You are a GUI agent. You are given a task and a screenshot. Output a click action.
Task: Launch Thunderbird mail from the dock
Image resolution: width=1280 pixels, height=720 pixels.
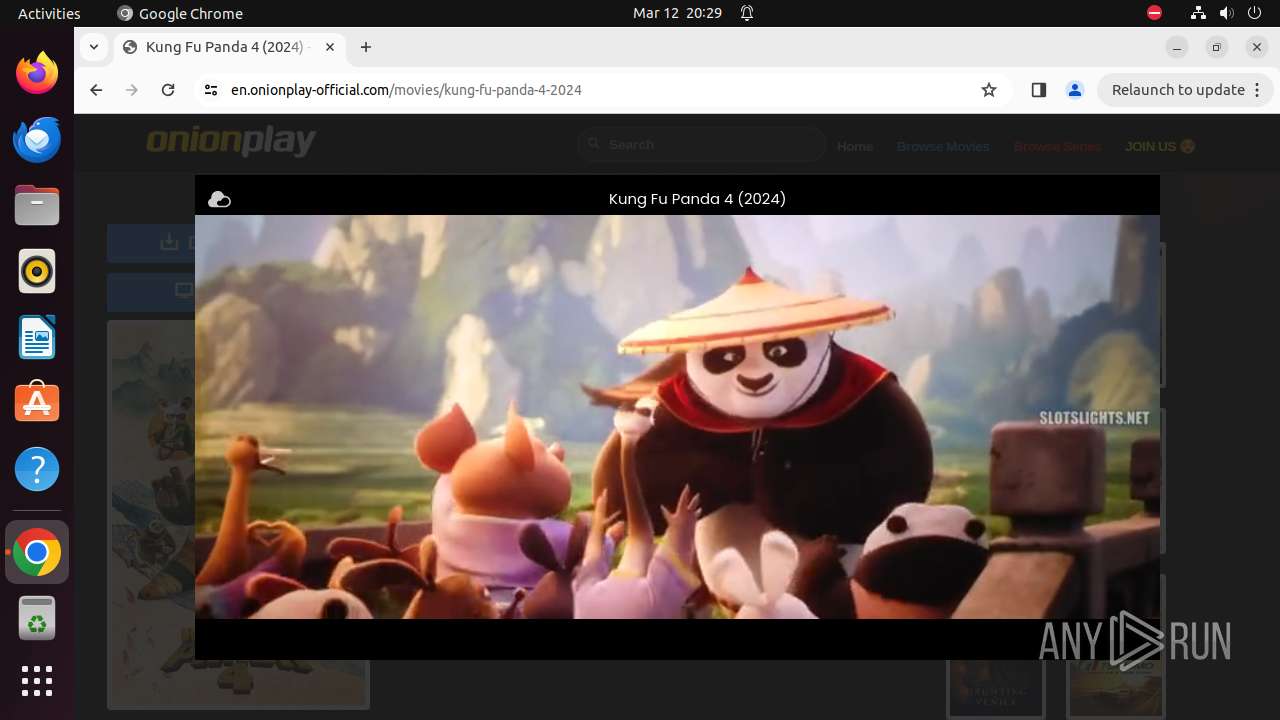click(37, 139)
